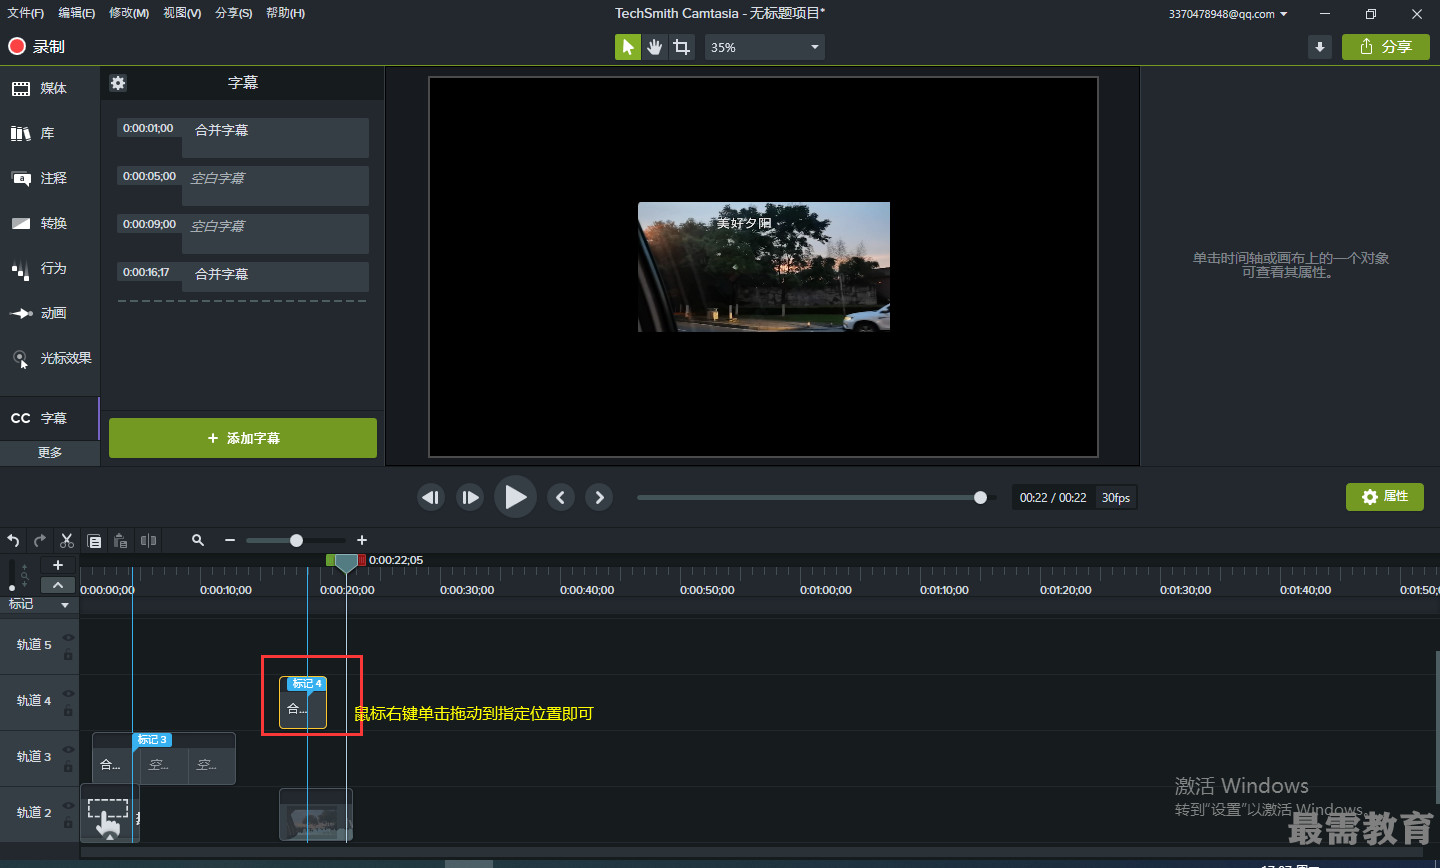Viewport: 1440px width, 868px height.
Task: Open the 35% canvas zoom dropdown
Action: pyautogui.click(x=765, y=47)
